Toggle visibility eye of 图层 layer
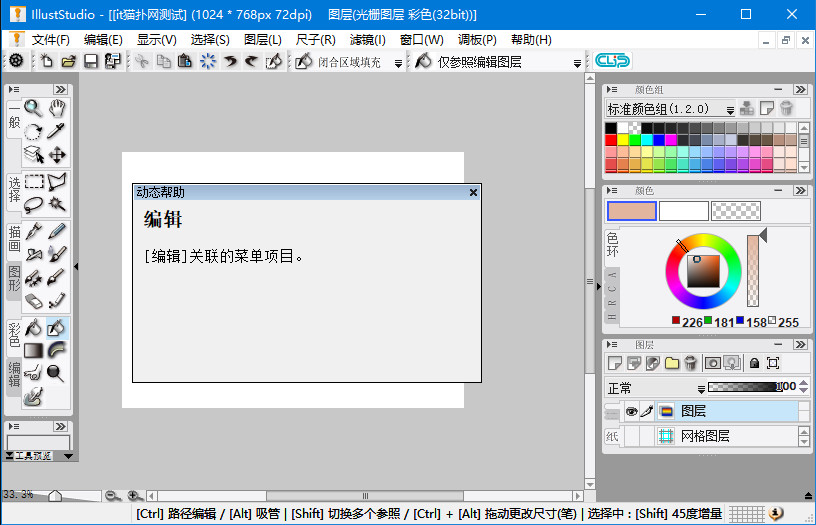This screenshot has height=525, width=816. (x=631, y=412)
